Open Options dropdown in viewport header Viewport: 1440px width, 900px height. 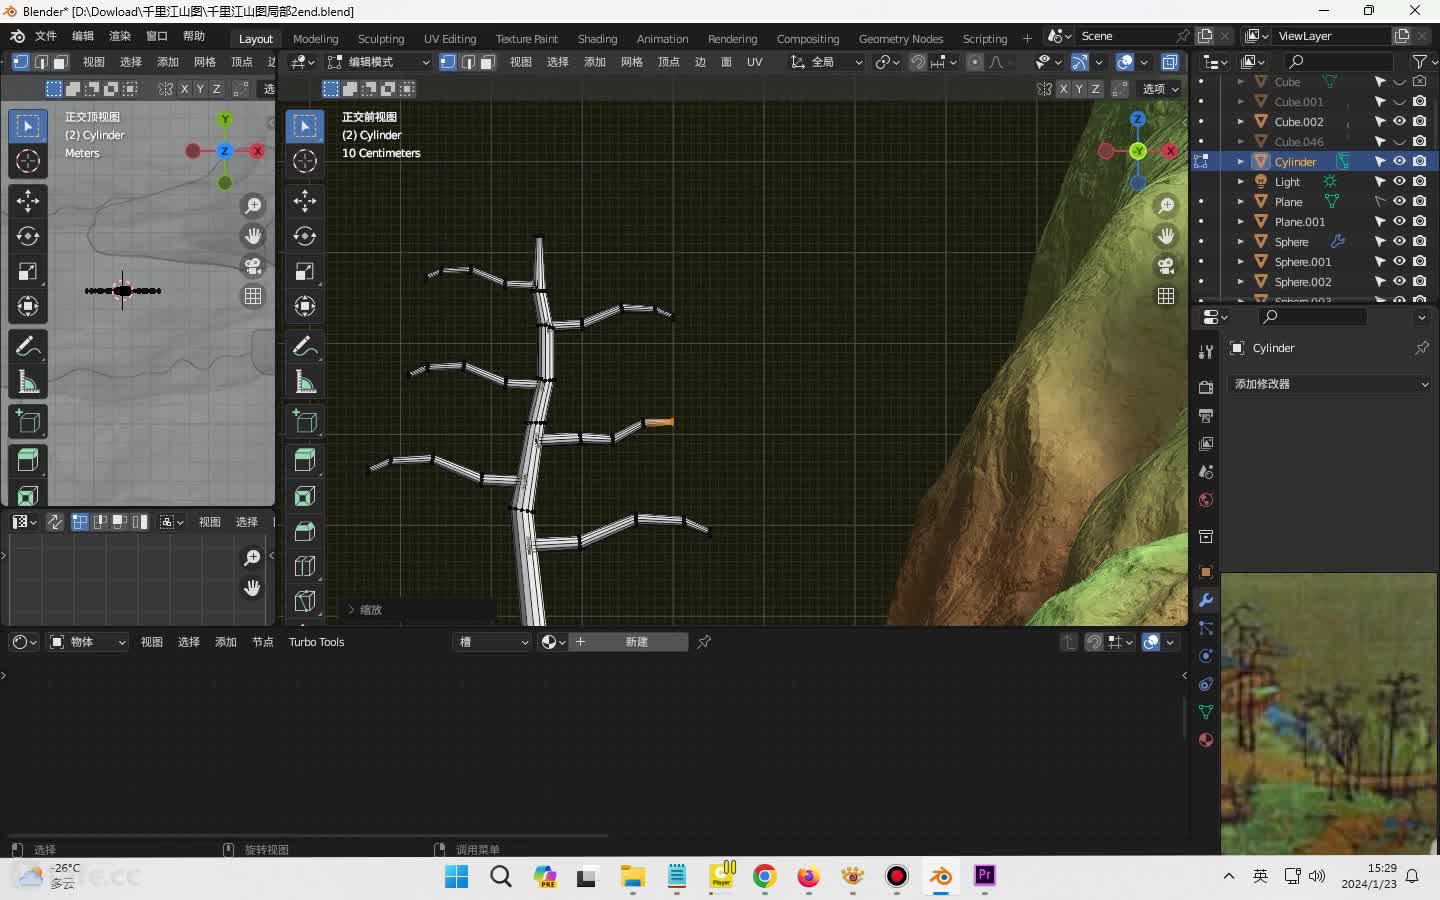(1160, 88)
